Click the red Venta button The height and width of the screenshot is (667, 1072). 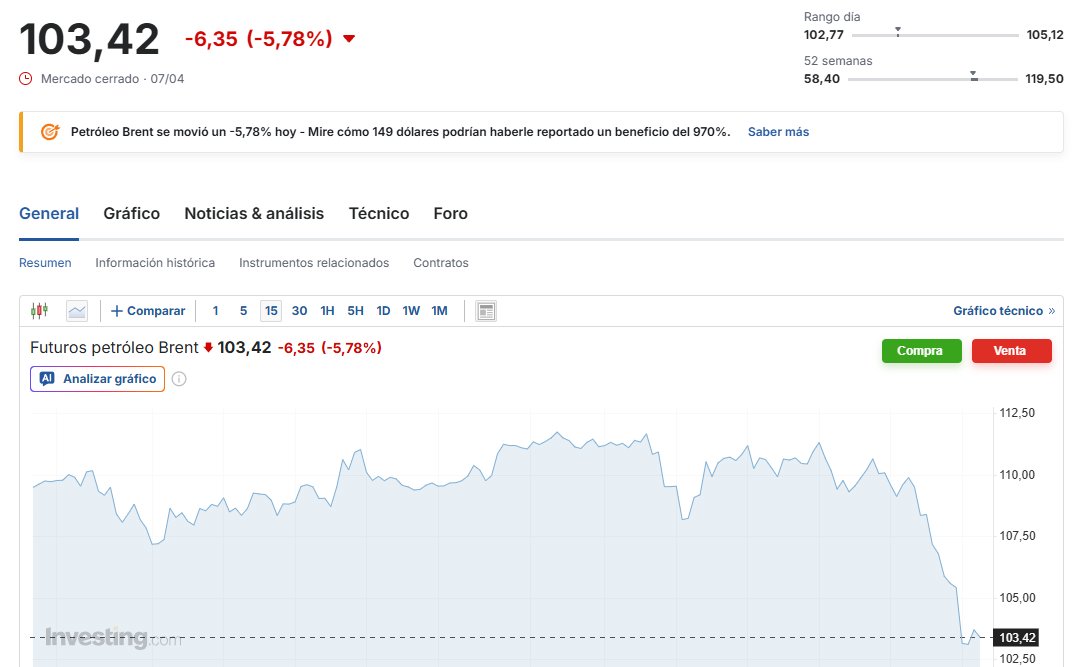click(1012, 351)
